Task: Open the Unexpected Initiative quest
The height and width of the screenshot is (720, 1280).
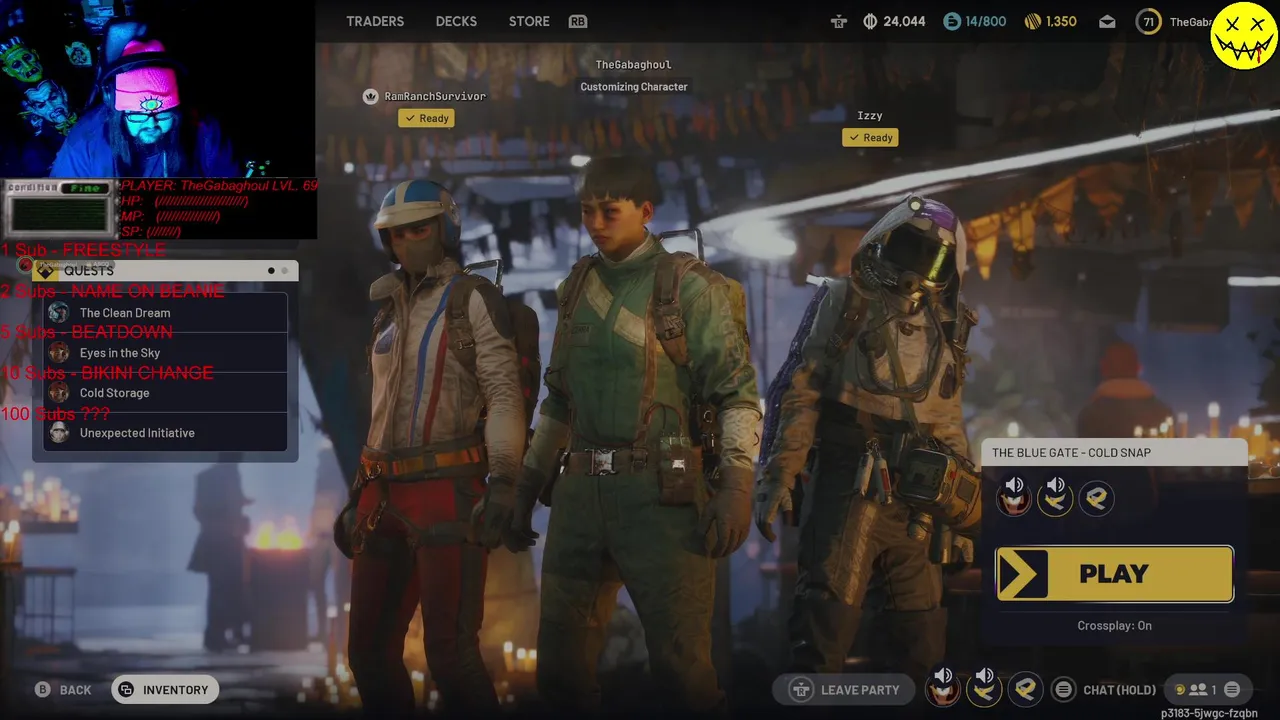Action: click(x=167, y=433)
